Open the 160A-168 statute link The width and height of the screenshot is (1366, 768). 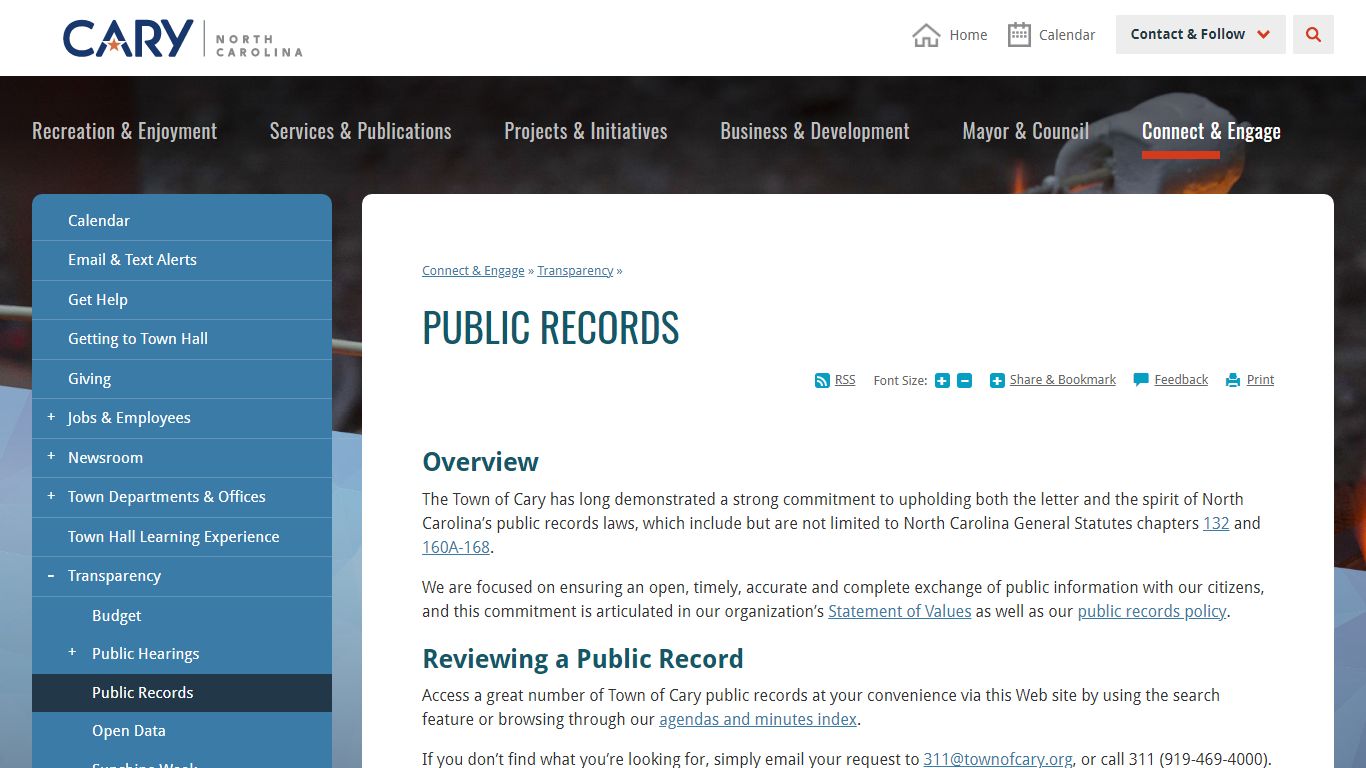click(456, 547)
